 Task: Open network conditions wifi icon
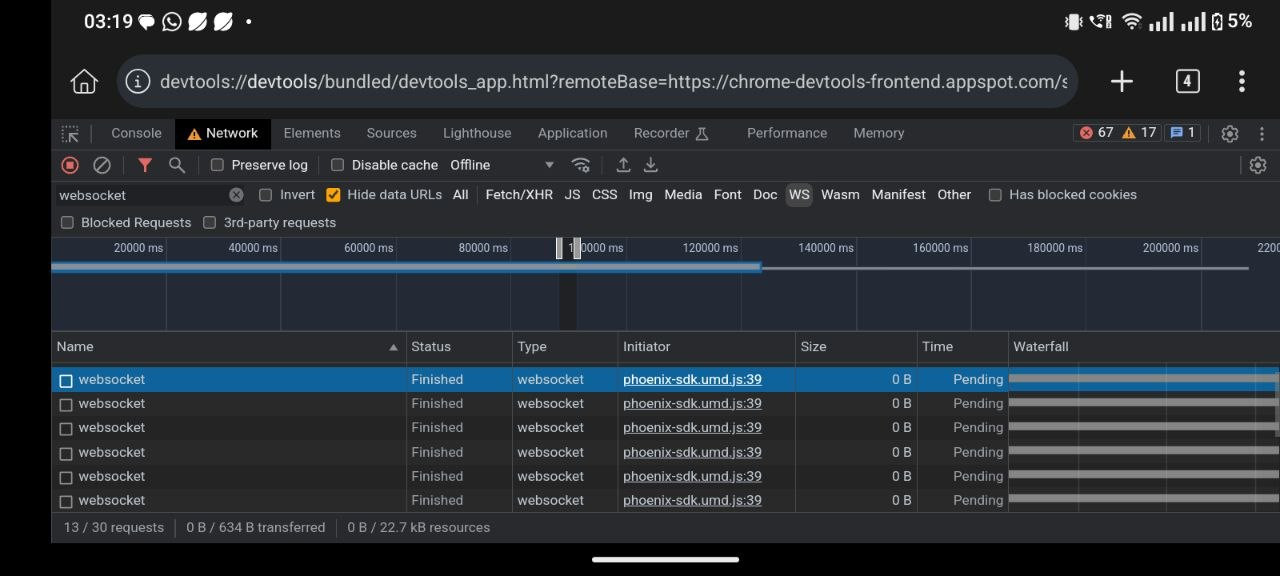(580, 165)
